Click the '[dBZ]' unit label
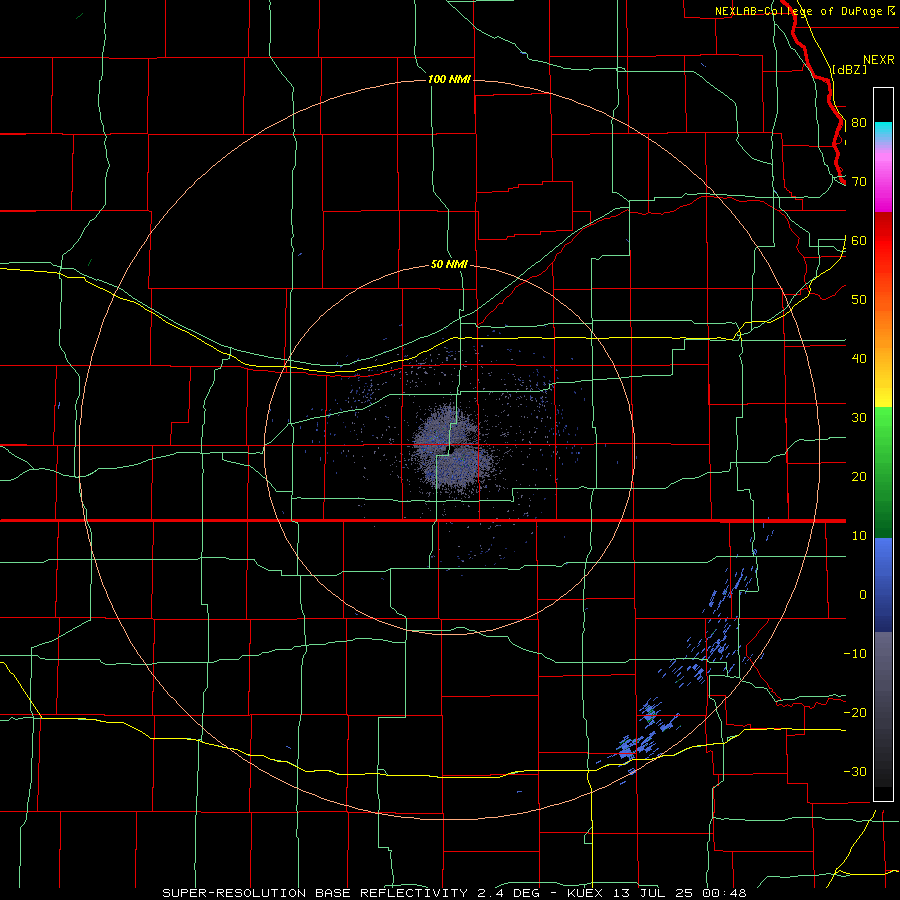900x900 pixels. [849, 69]
